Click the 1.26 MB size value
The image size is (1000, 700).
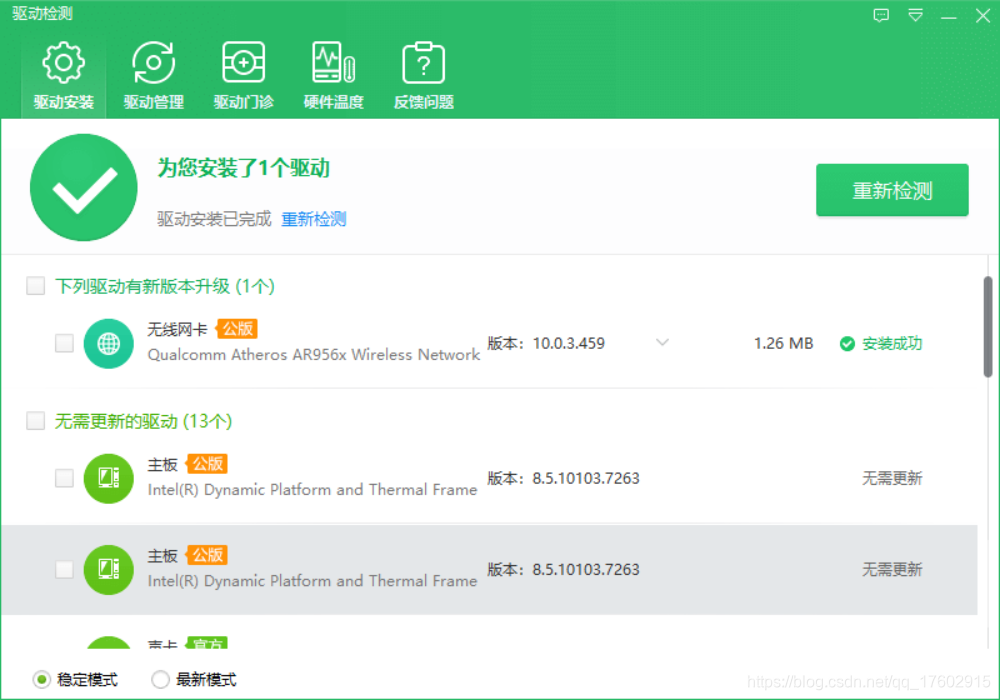(x=783, y=344)
